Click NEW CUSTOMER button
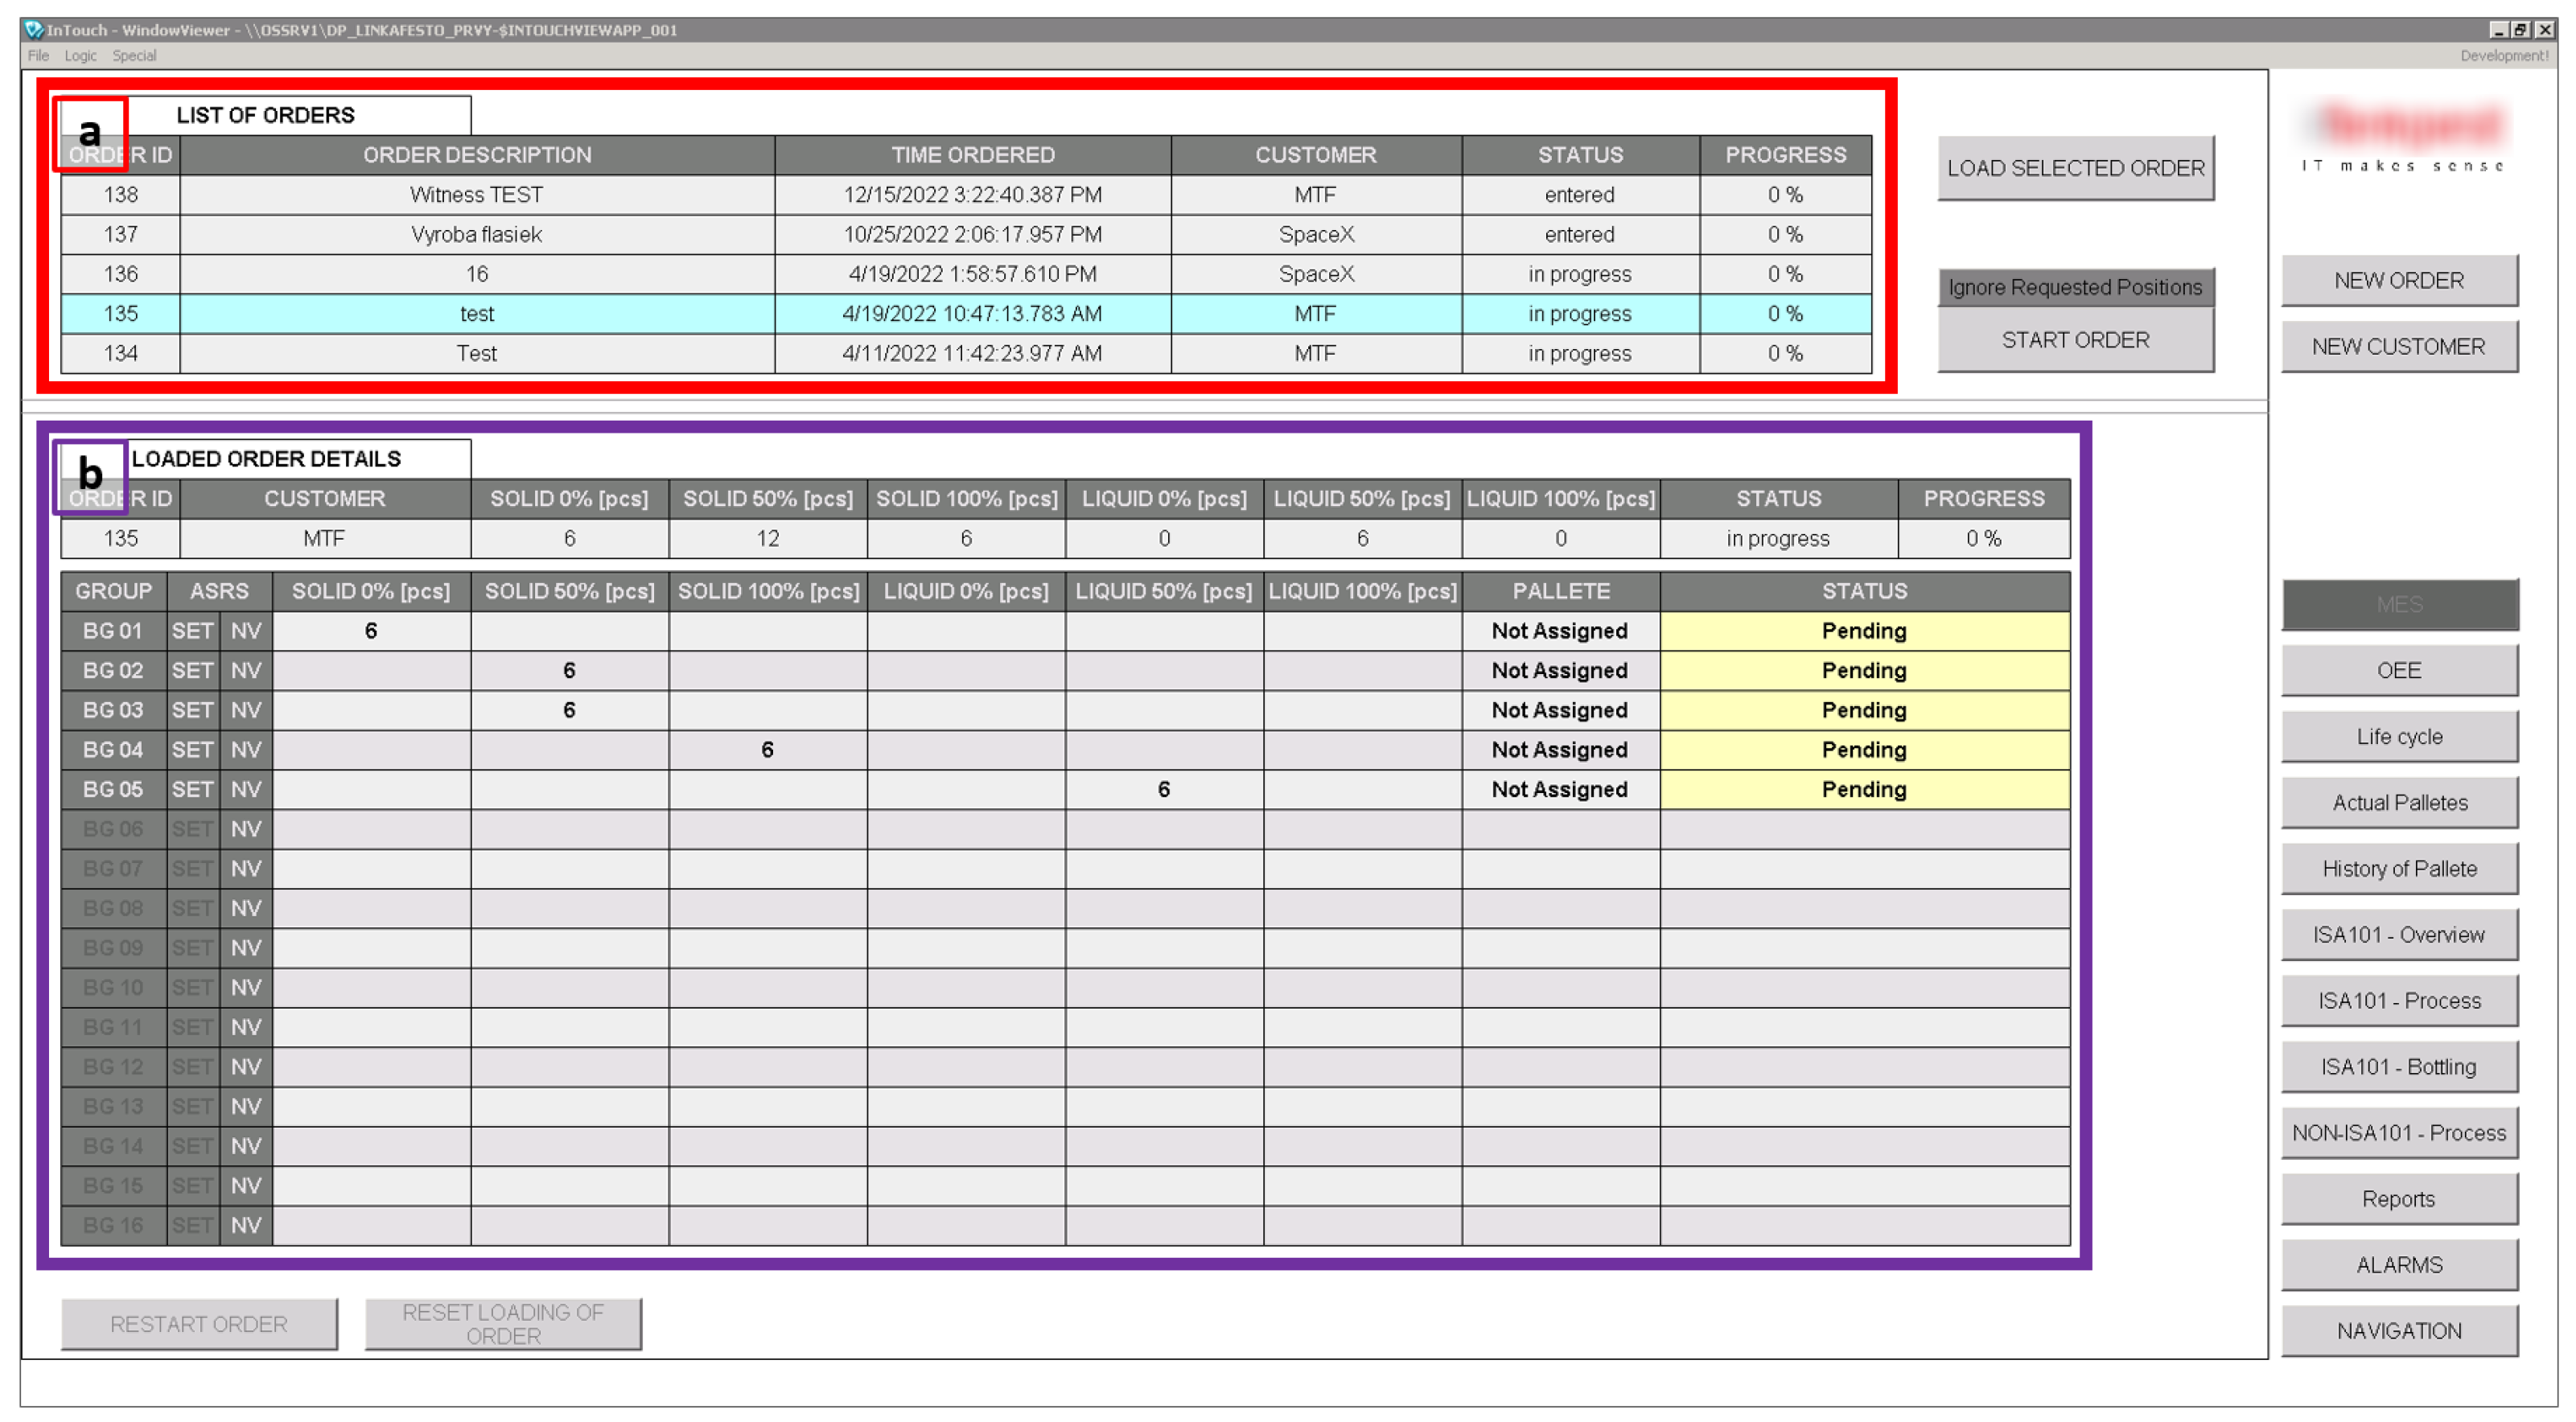Image resolution: width=2576 pixels, height=1422 pixels. [x=2398, y=347]
